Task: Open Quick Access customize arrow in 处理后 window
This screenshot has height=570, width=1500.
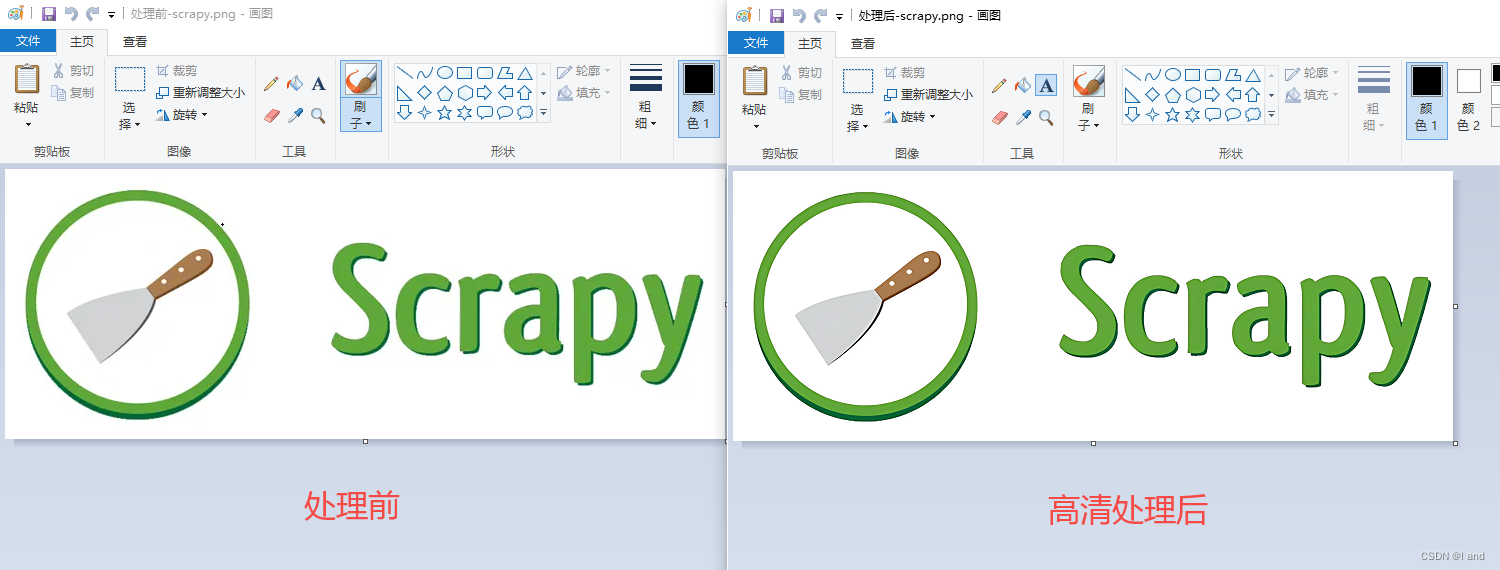Action: click(840, 16)
